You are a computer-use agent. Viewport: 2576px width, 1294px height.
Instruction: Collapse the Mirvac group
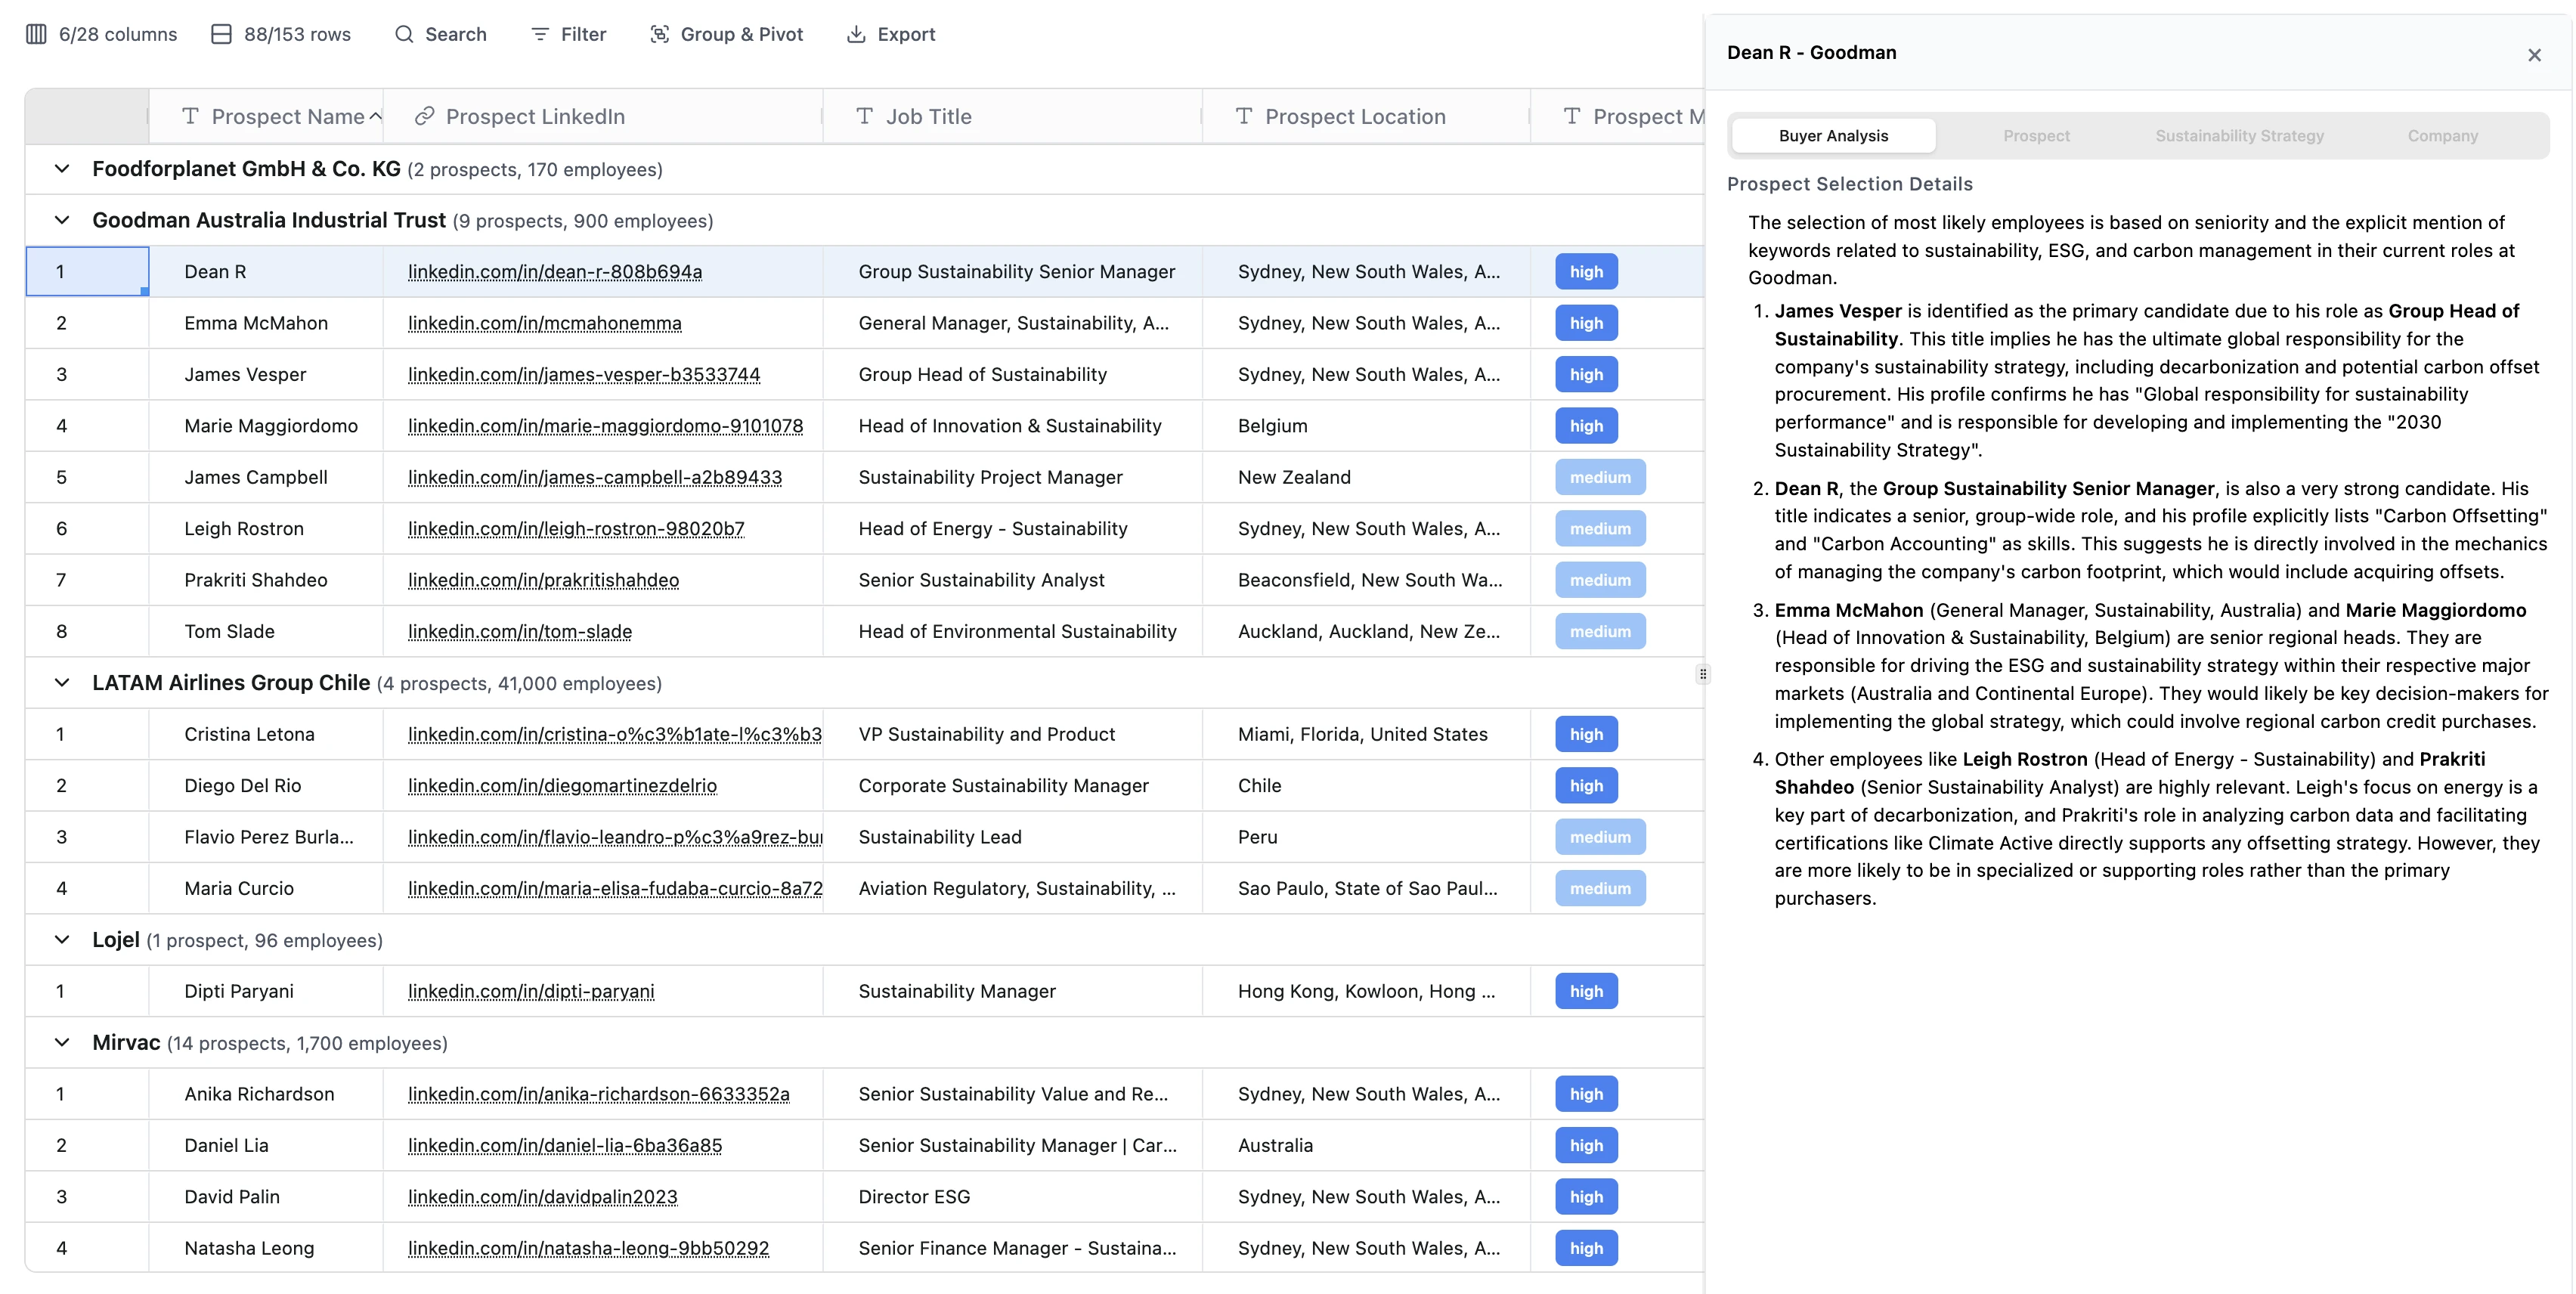point(62,1043)
